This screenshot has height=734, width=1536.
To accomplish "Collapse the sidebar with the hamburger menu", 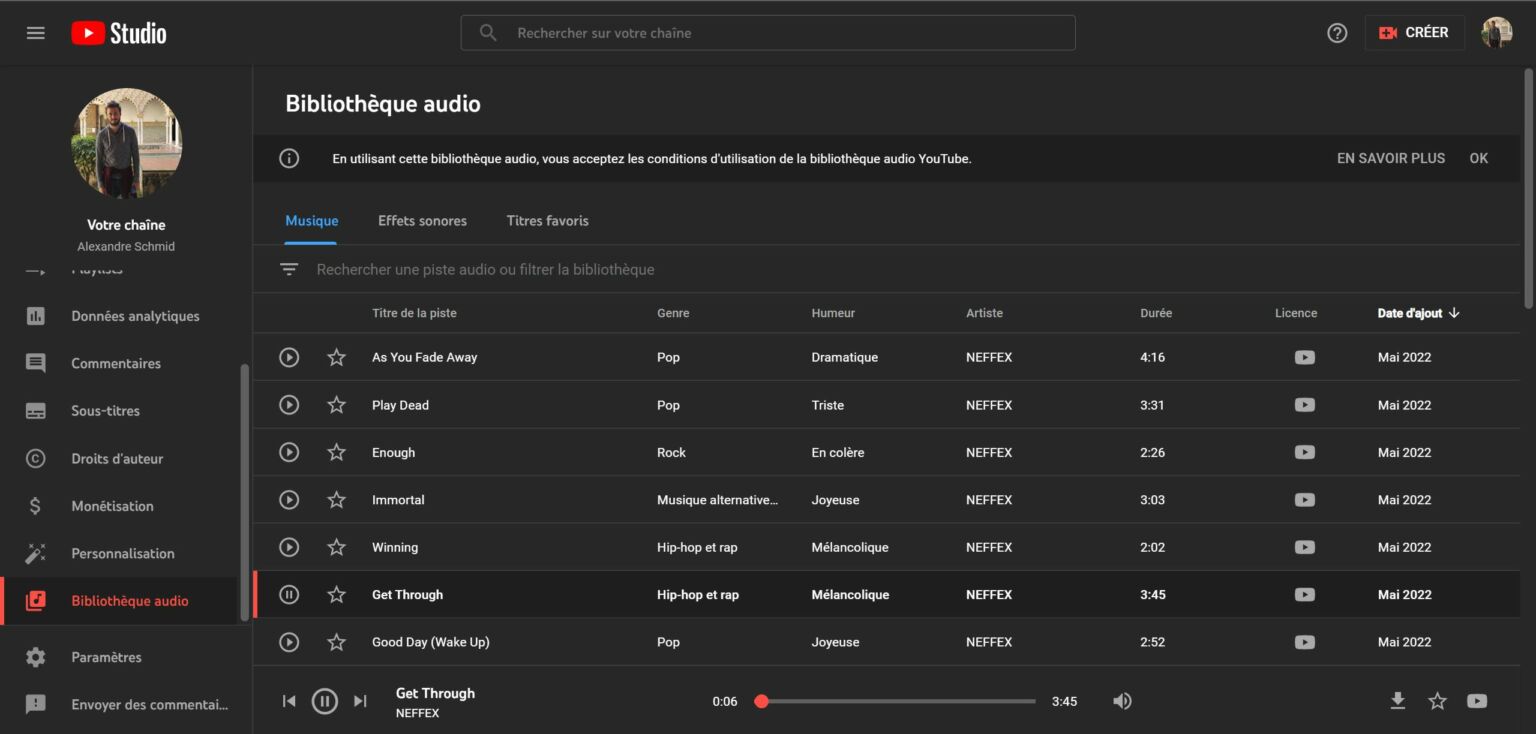I will click(35, 32).
